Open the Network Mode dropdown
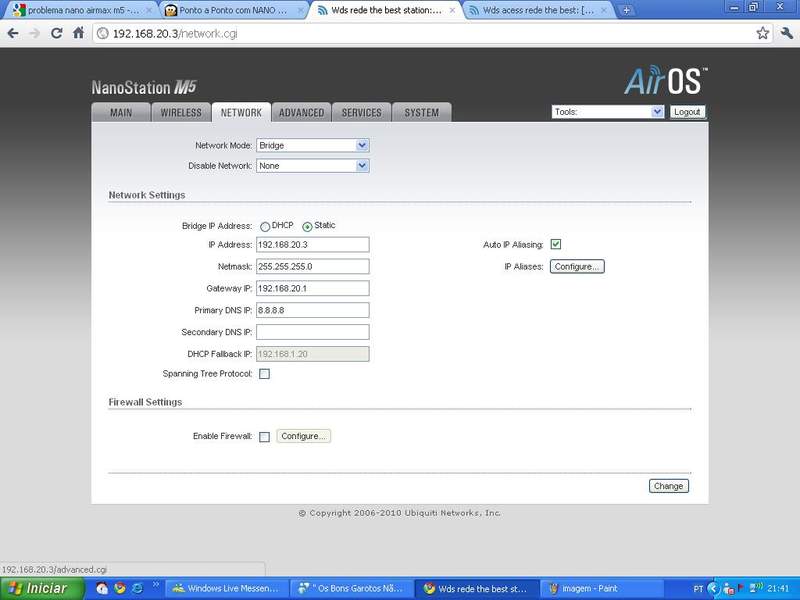 (x=313, y=145)
